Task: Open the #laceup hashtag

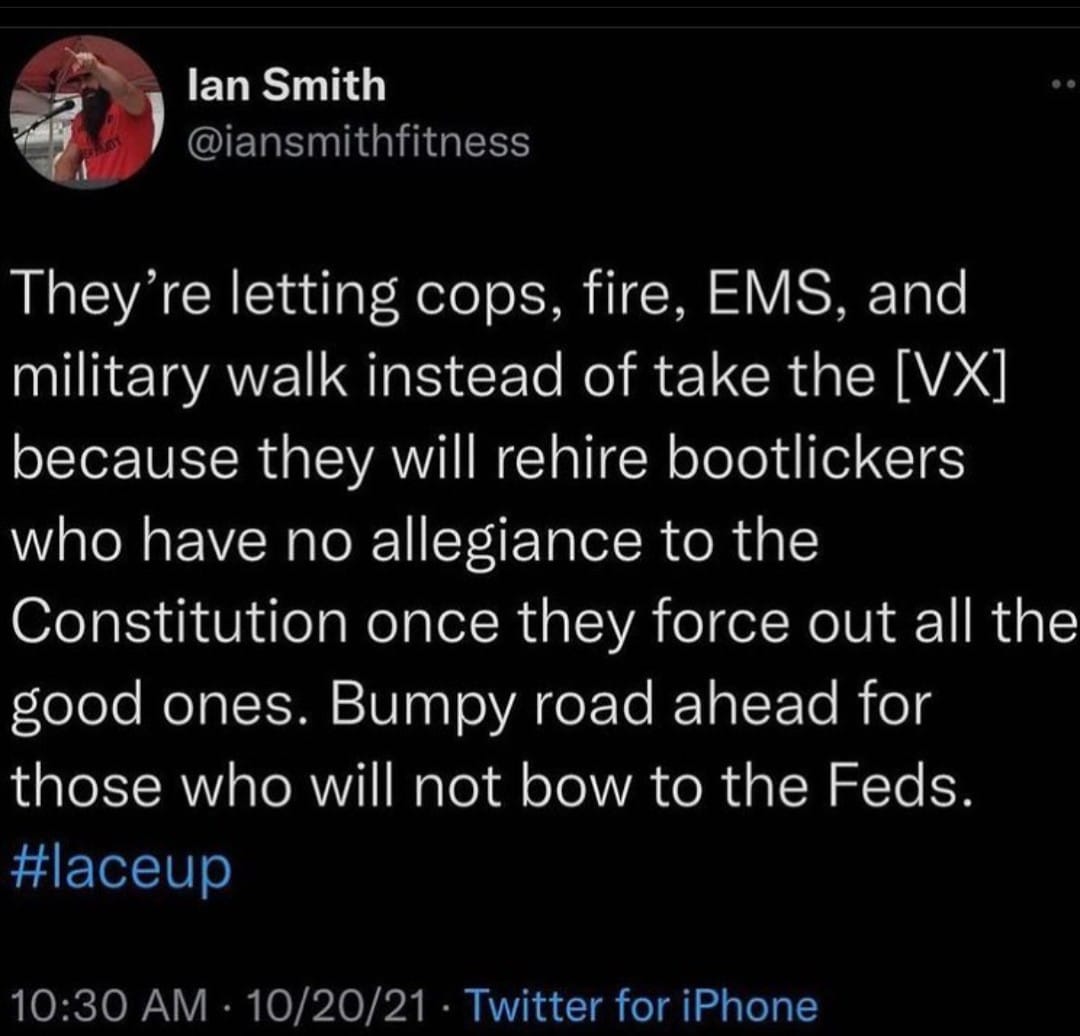Action: pos(121,866)
